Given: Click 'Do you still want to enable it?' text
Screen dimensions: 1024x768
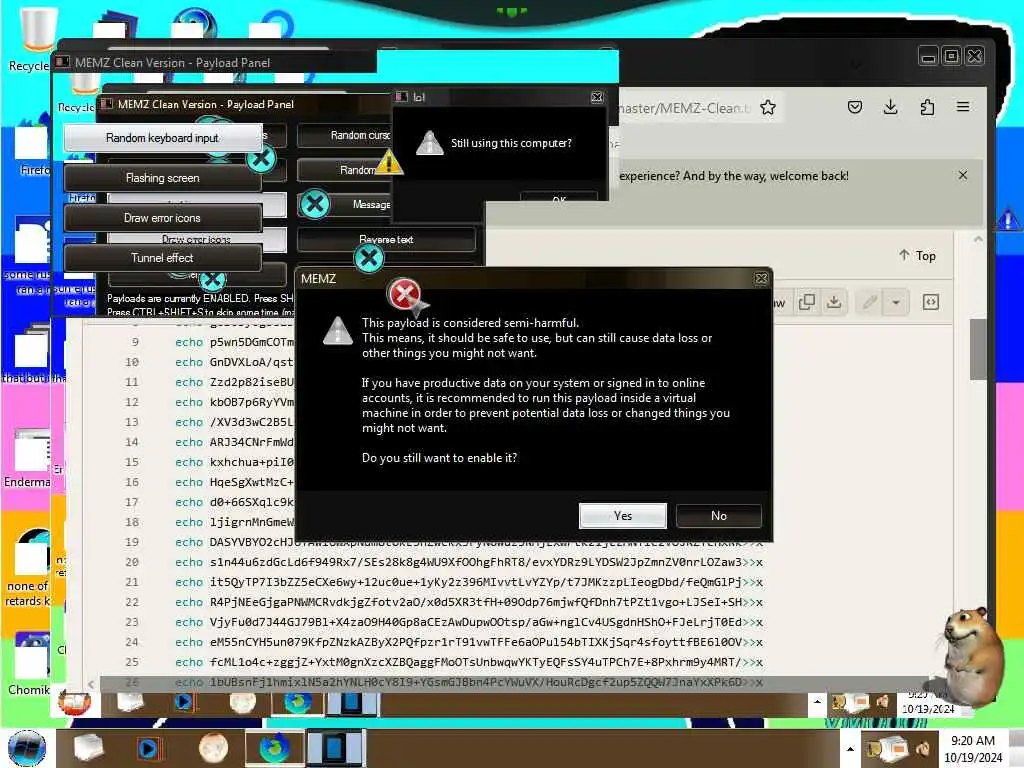Looking at the screenshot, I should pos(440,458).
